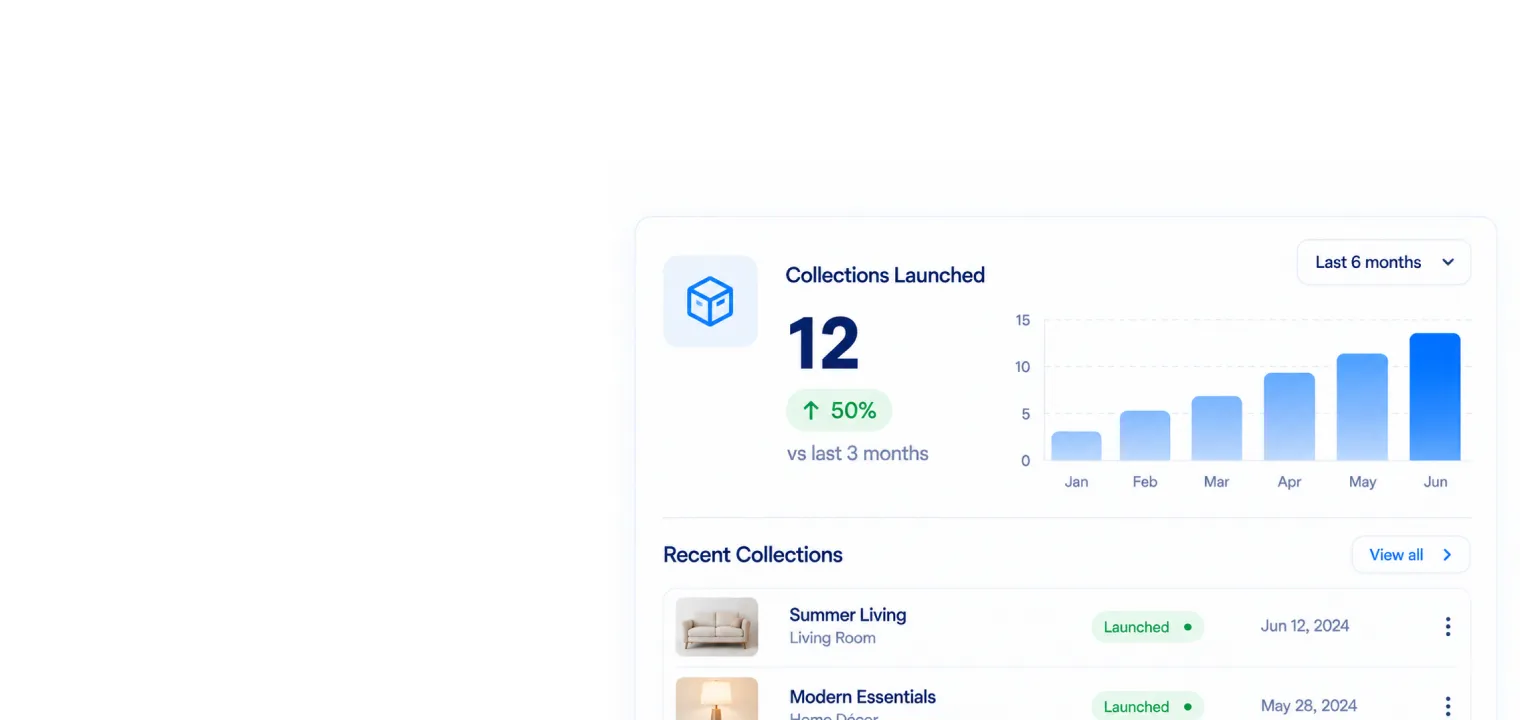The width and height of the screenshot is (1520, 720).
Task: Click the Jan bar in the chart
Action: pyautogui.click(x=1076, y=446)
